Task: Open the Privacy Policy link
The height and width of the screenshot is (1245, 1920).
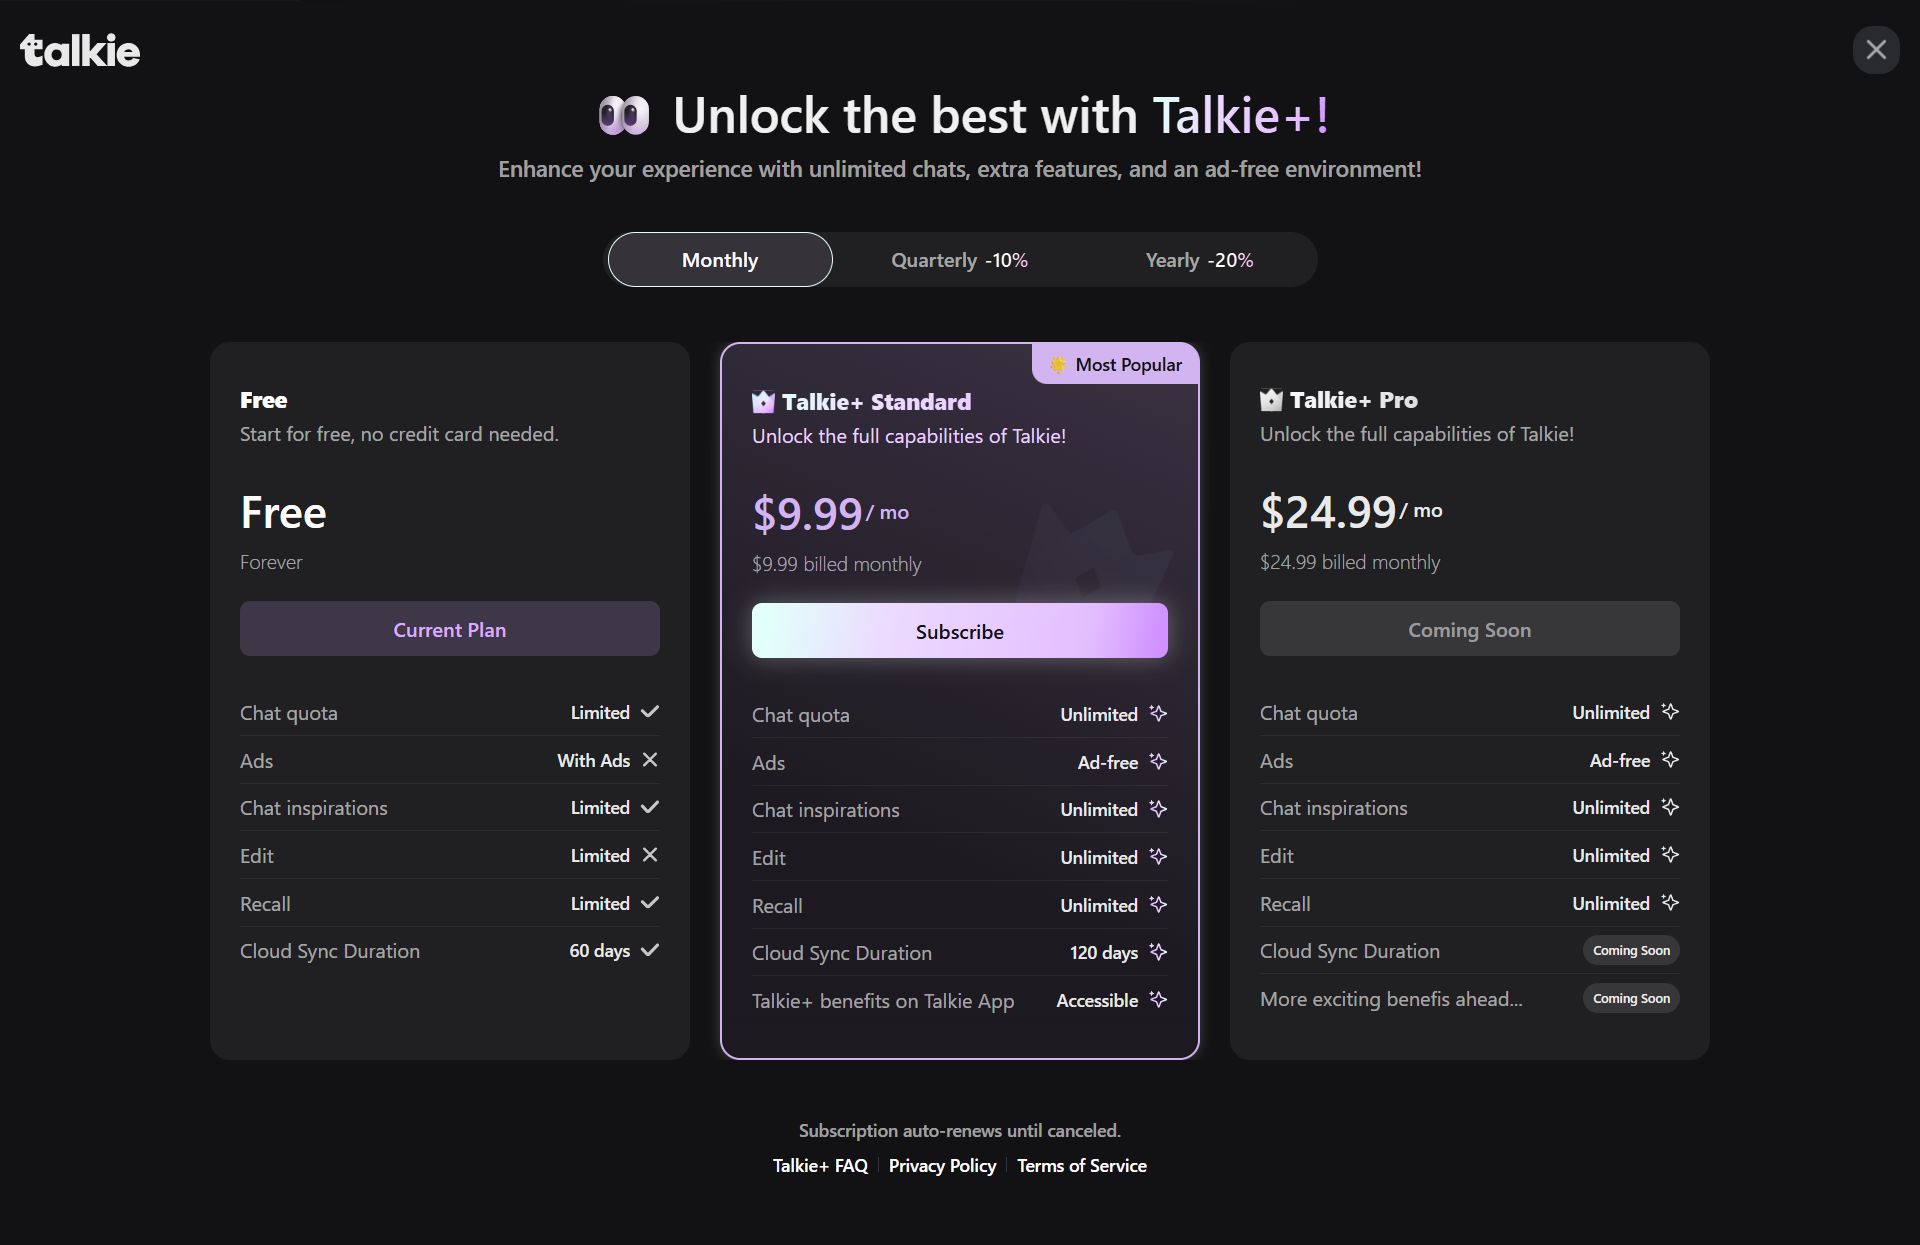Action: tap(942, 1166)
